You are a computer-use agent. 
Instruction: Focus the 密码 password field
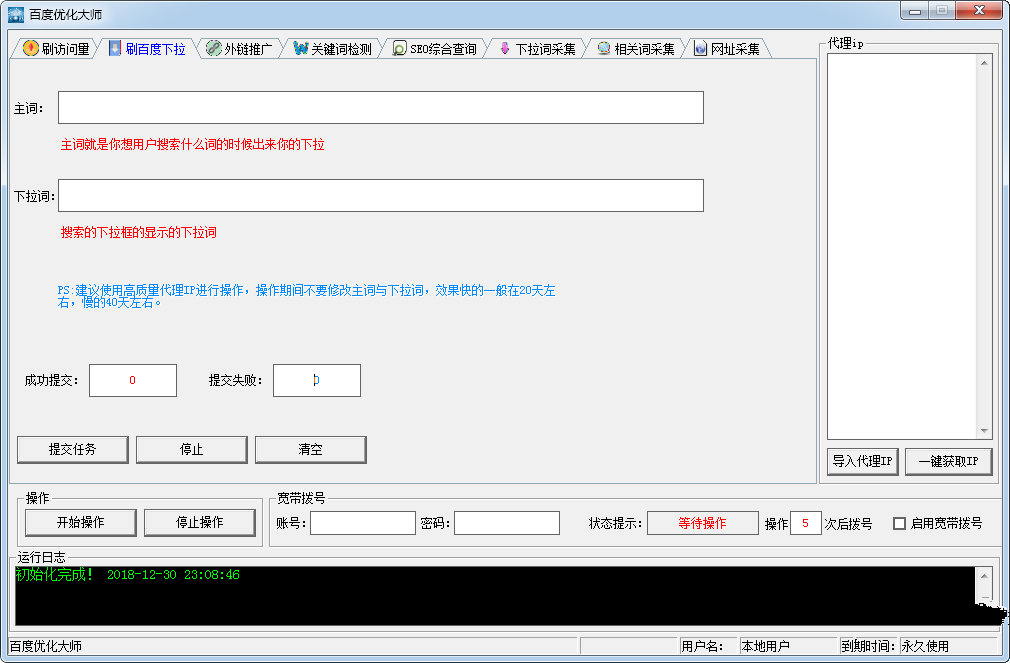point(507,523)
